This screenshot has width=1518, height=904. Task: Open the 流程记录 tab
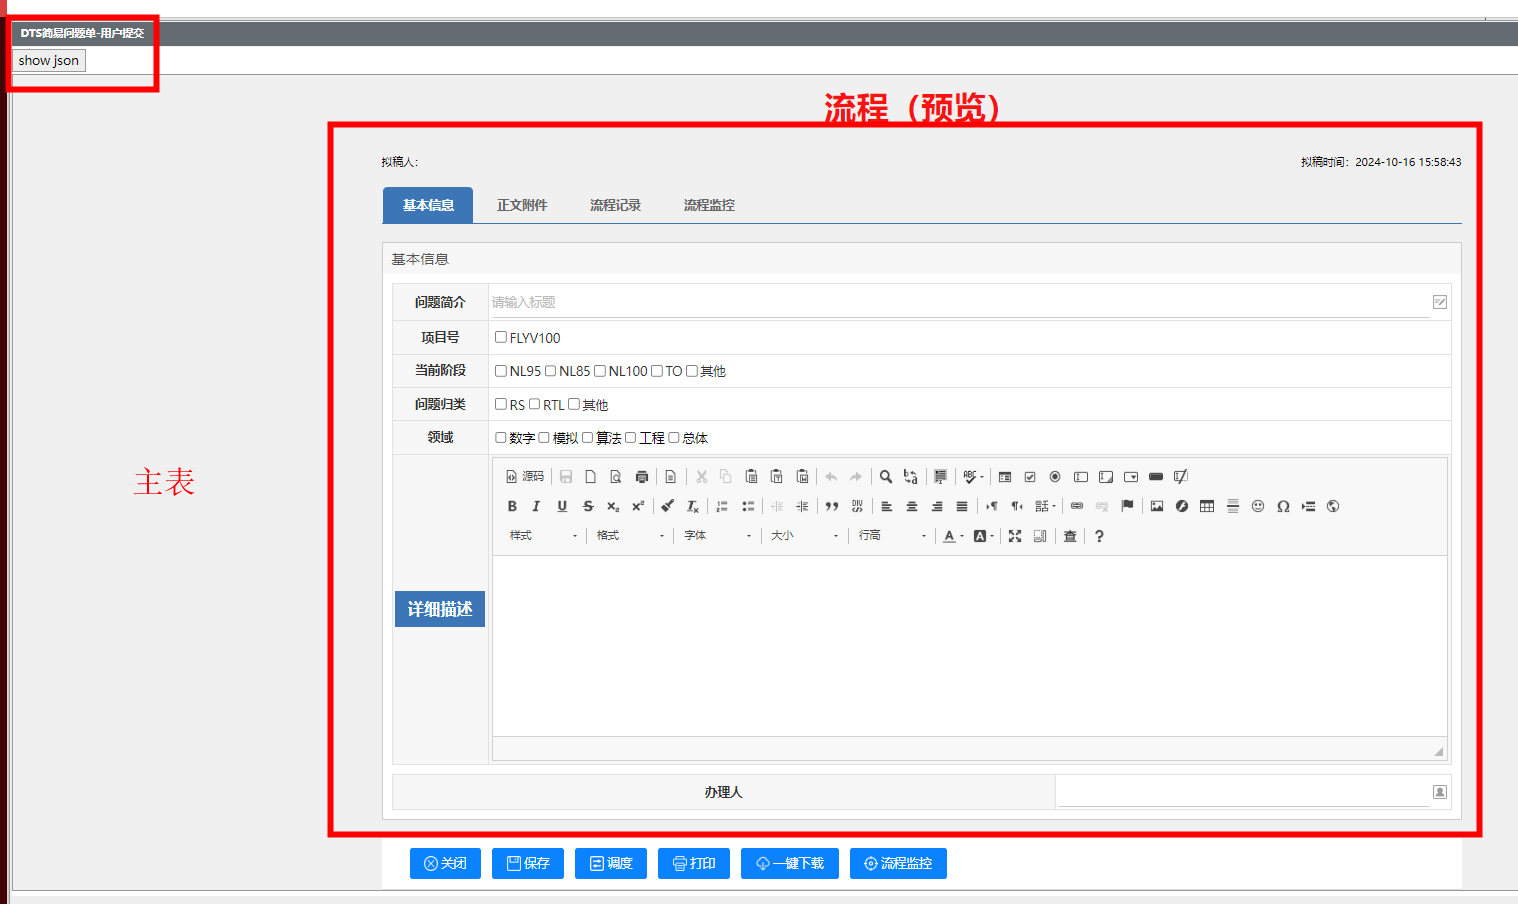pyautogui.click(x=615, y=205)
